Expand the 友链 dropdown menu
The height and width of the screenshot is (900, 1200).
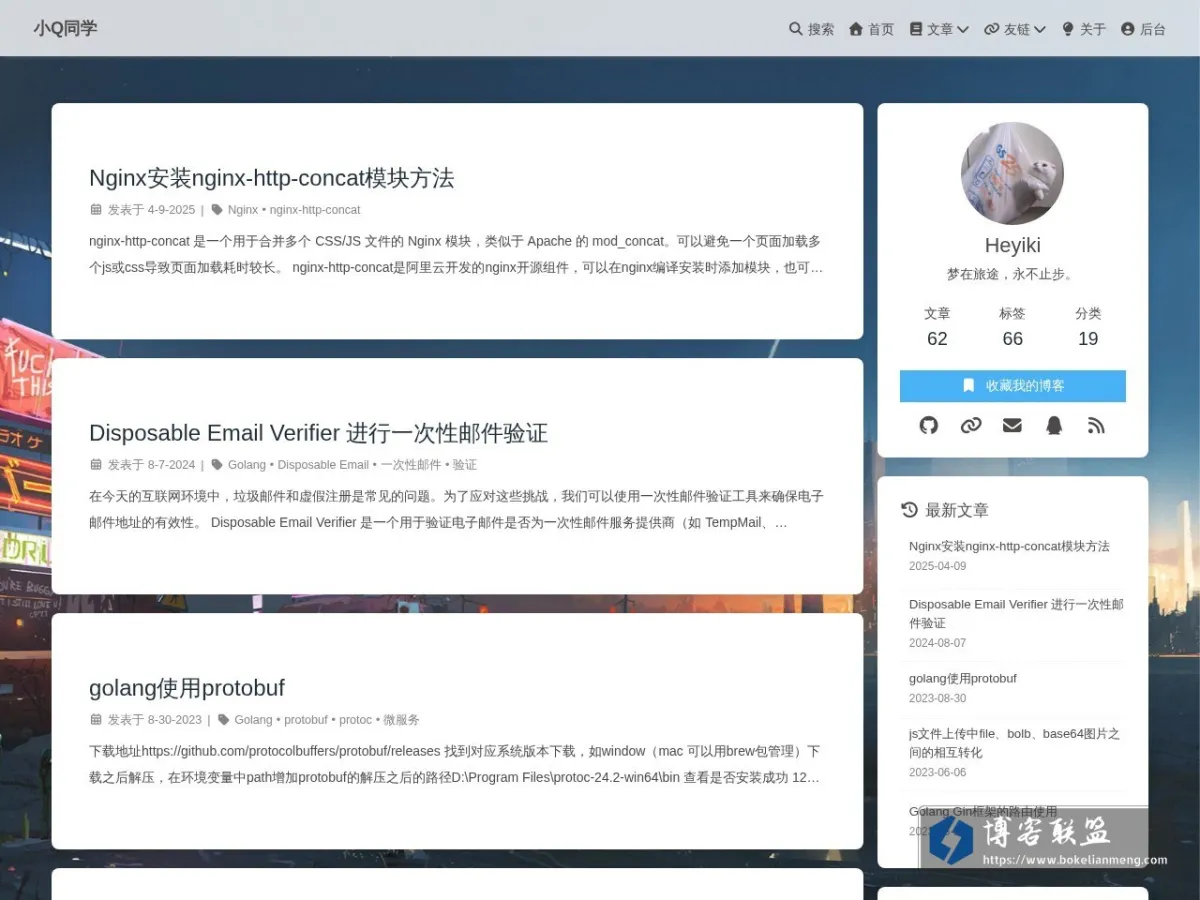coord(1015,29)
